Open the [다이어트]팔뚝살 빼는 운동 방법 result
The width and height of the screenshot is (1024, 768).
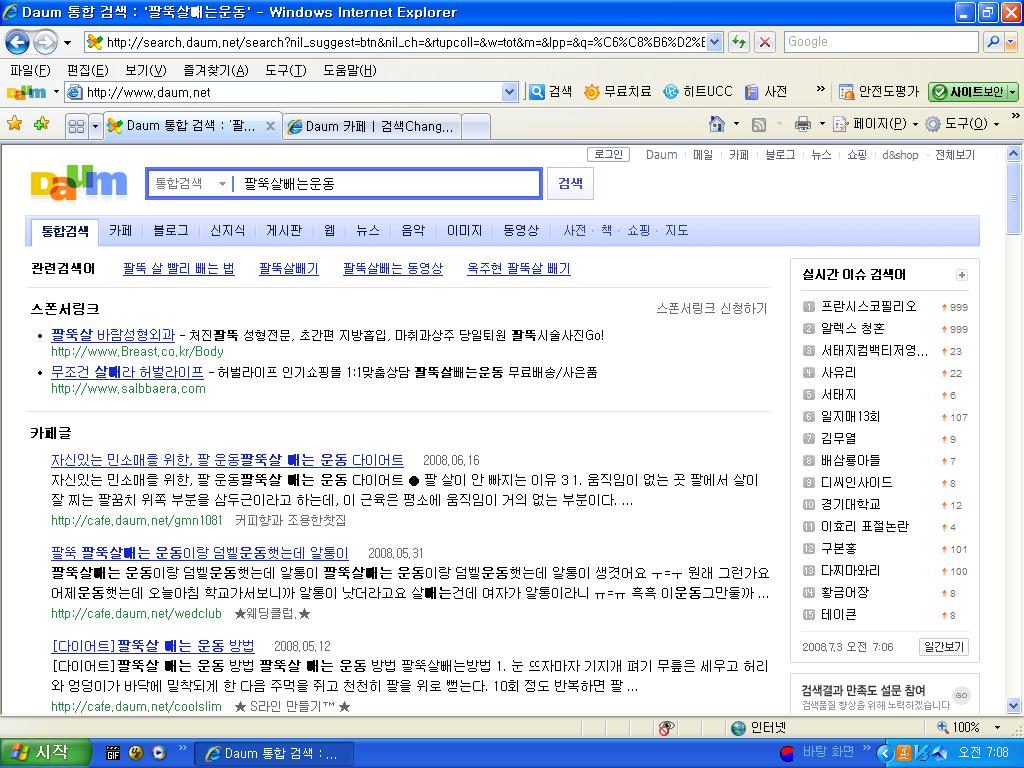click(x=153, y=646)
